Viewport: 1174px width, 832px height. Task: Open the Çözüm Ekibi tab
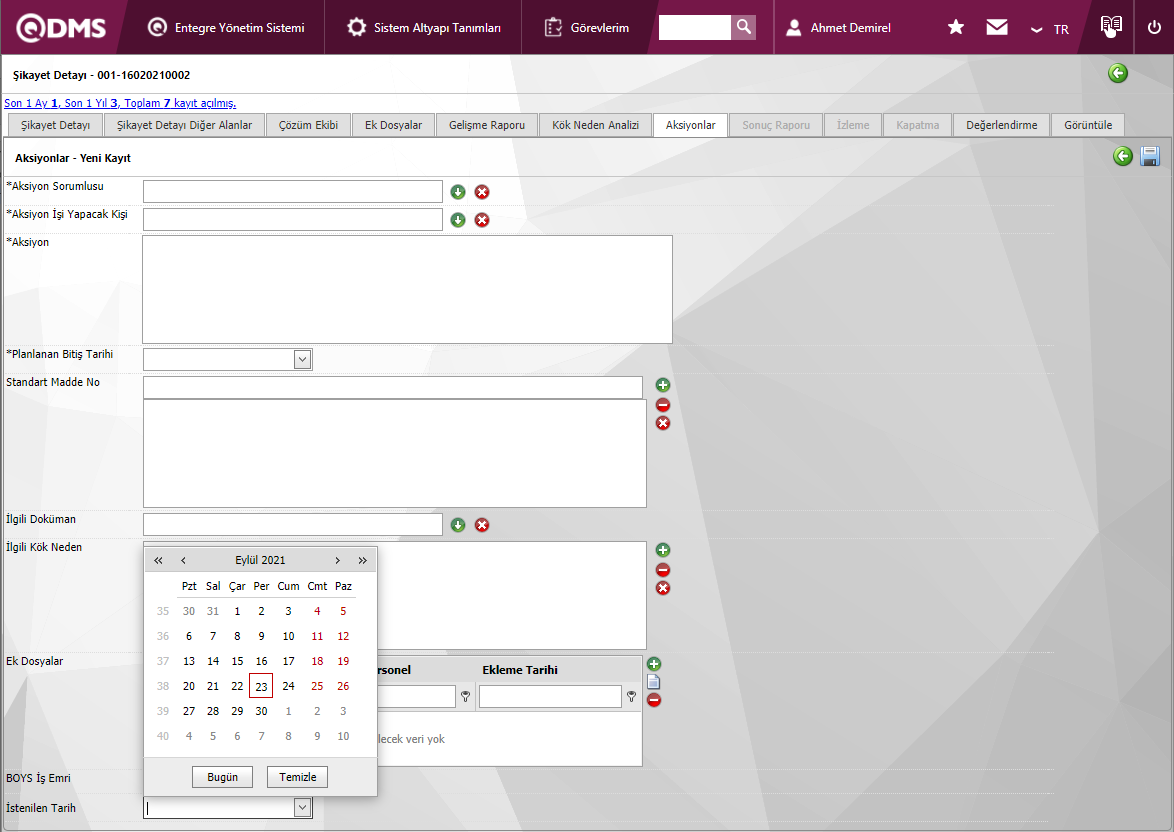(x=309, y=125)
